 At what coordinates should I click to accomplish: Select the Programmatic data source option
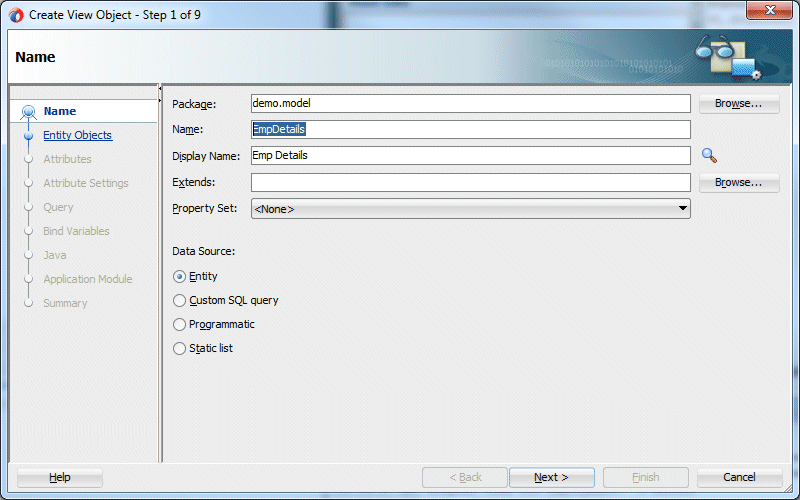click(x=179, y=324)
